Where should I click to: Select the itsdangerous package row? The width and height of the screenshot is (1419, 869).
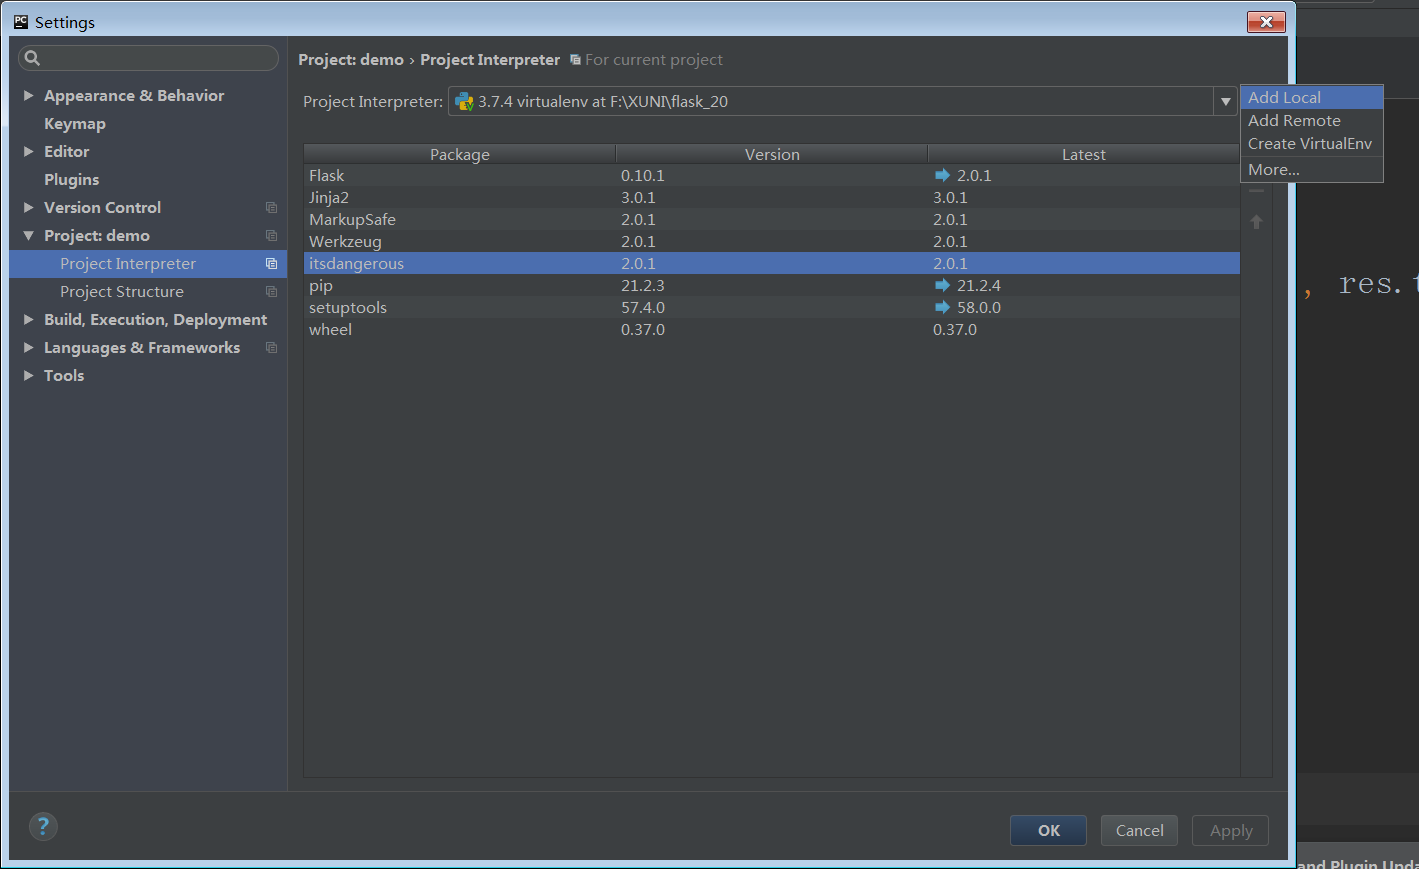(772, 263)
